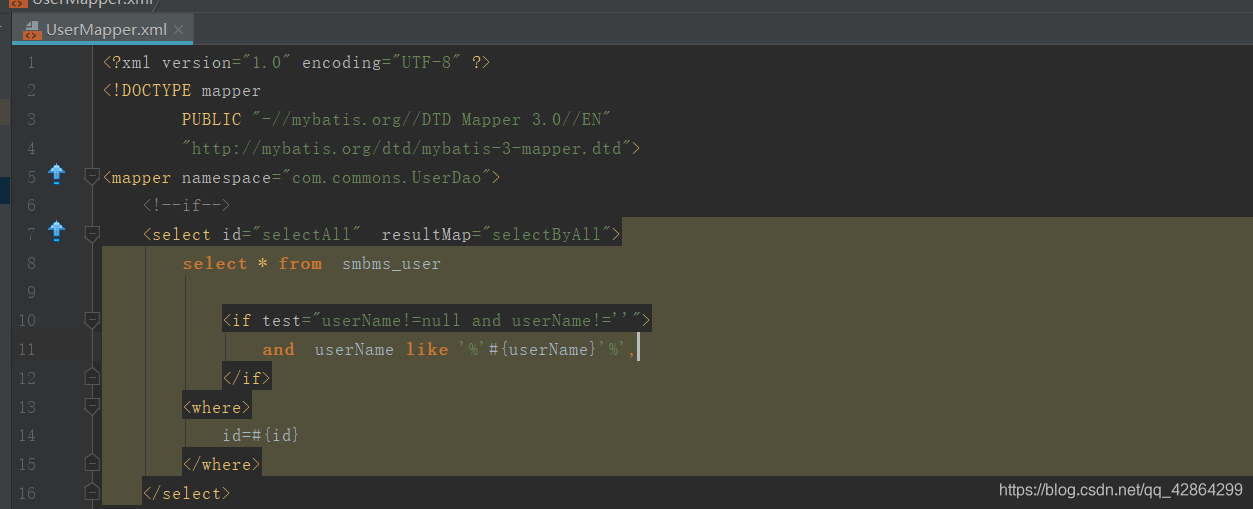Click the test condition userName!=null and userName!=''
The width and height of the screenshot is (1253, 509).
coord(476,320)
